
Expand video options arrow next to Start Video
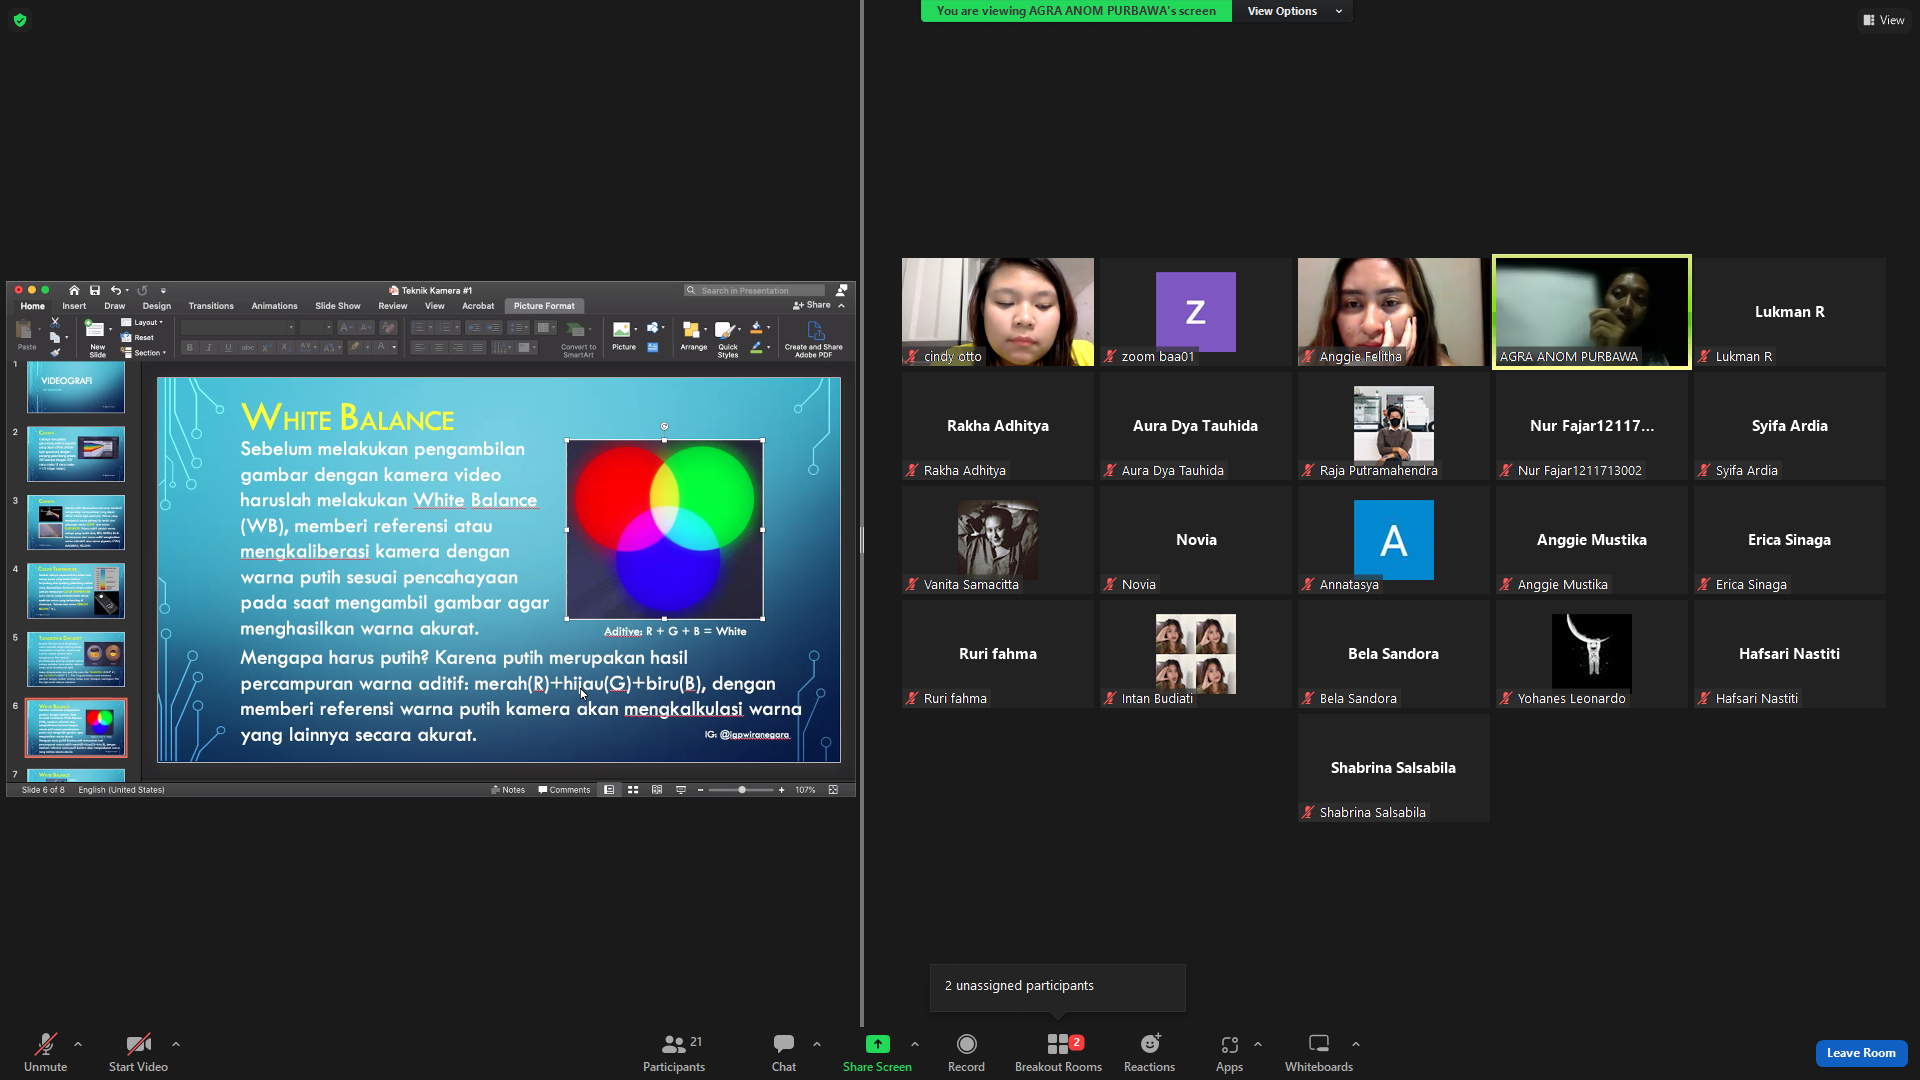click(176, 1044)
